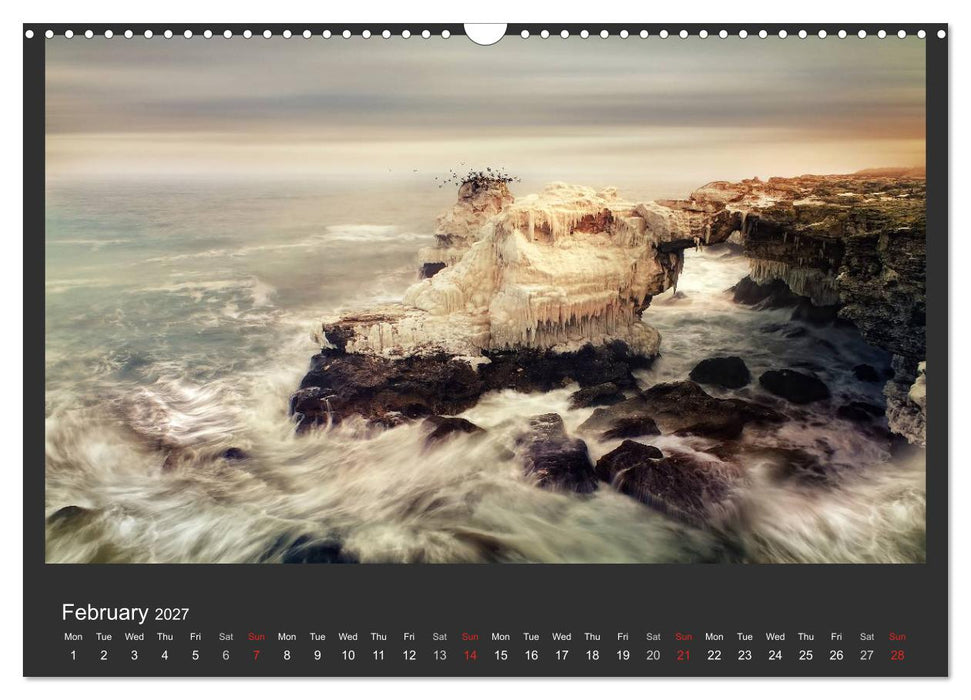Image resolution: width=971 pixels, height=700 pixels.
Task: Select date 20
Action: click(x=653, y=655)
